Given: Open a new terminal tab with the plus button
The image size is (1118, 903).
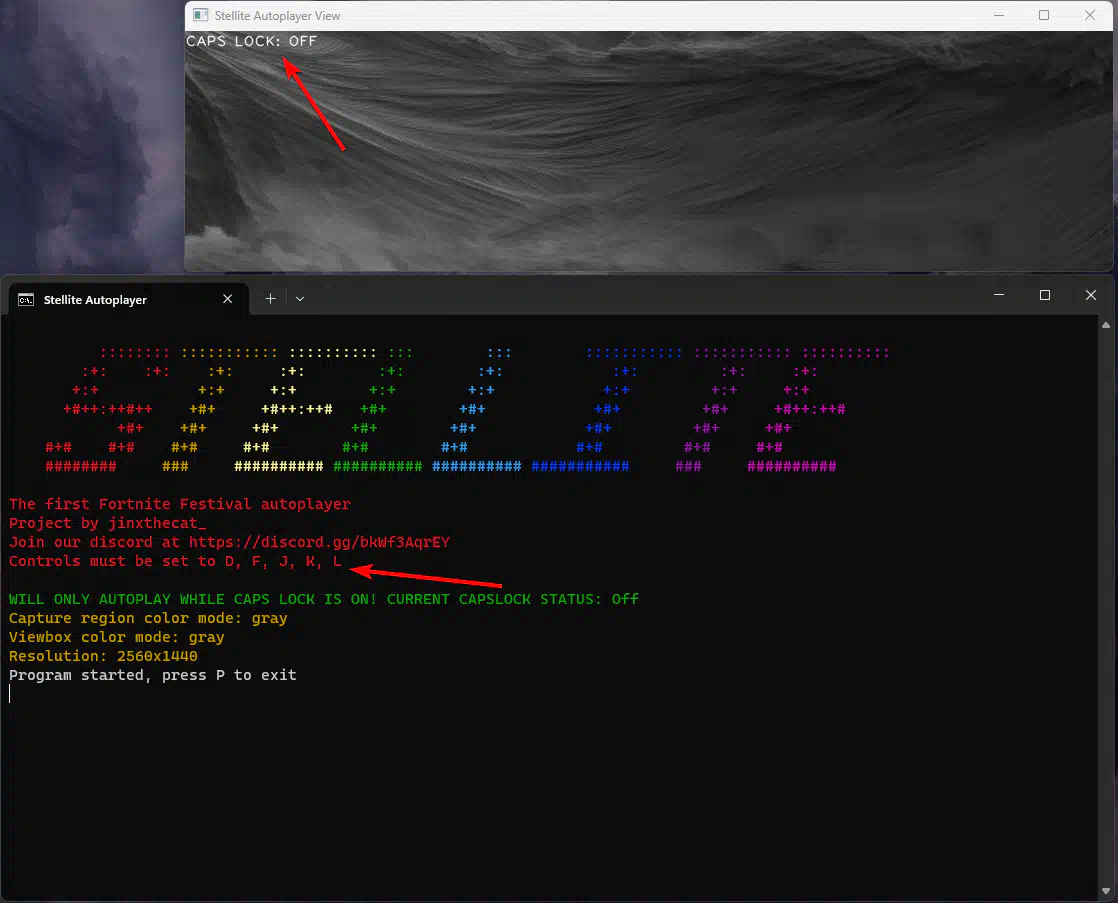Looking at the screenshot, I should coord(270,298).
